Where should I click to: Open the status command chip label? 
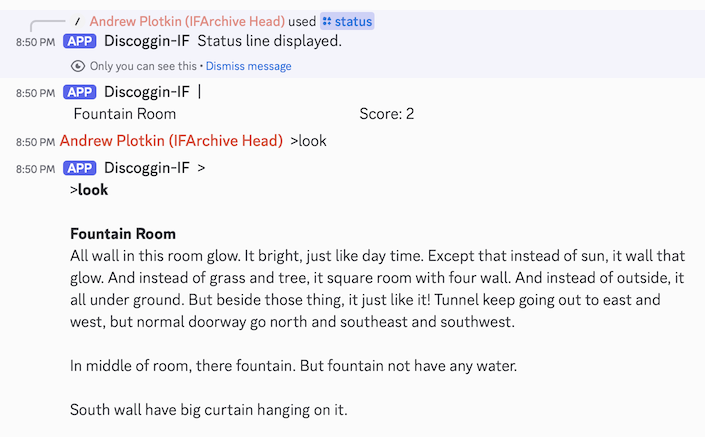[x=353, y=21]
